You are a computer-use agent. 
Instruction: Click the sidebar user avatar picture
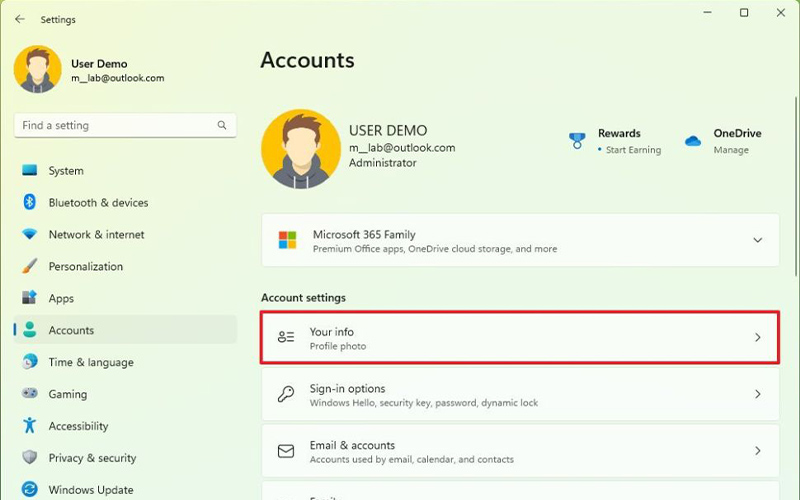pos(38,69)
